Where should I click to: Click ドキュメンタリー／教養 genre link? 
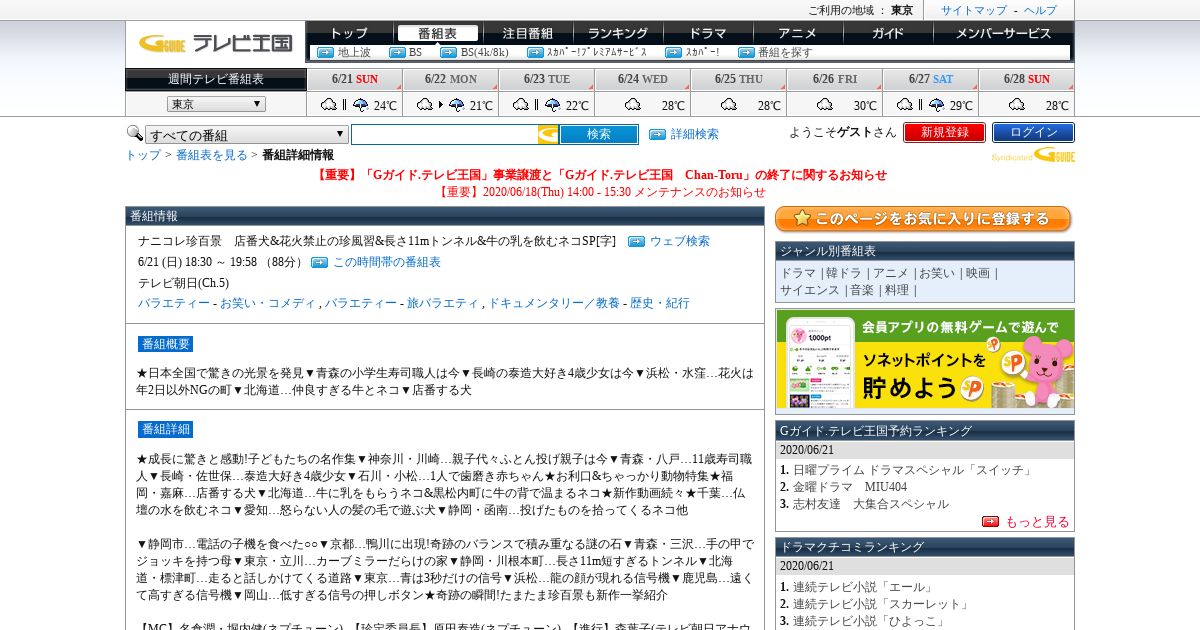click(554, 303)
